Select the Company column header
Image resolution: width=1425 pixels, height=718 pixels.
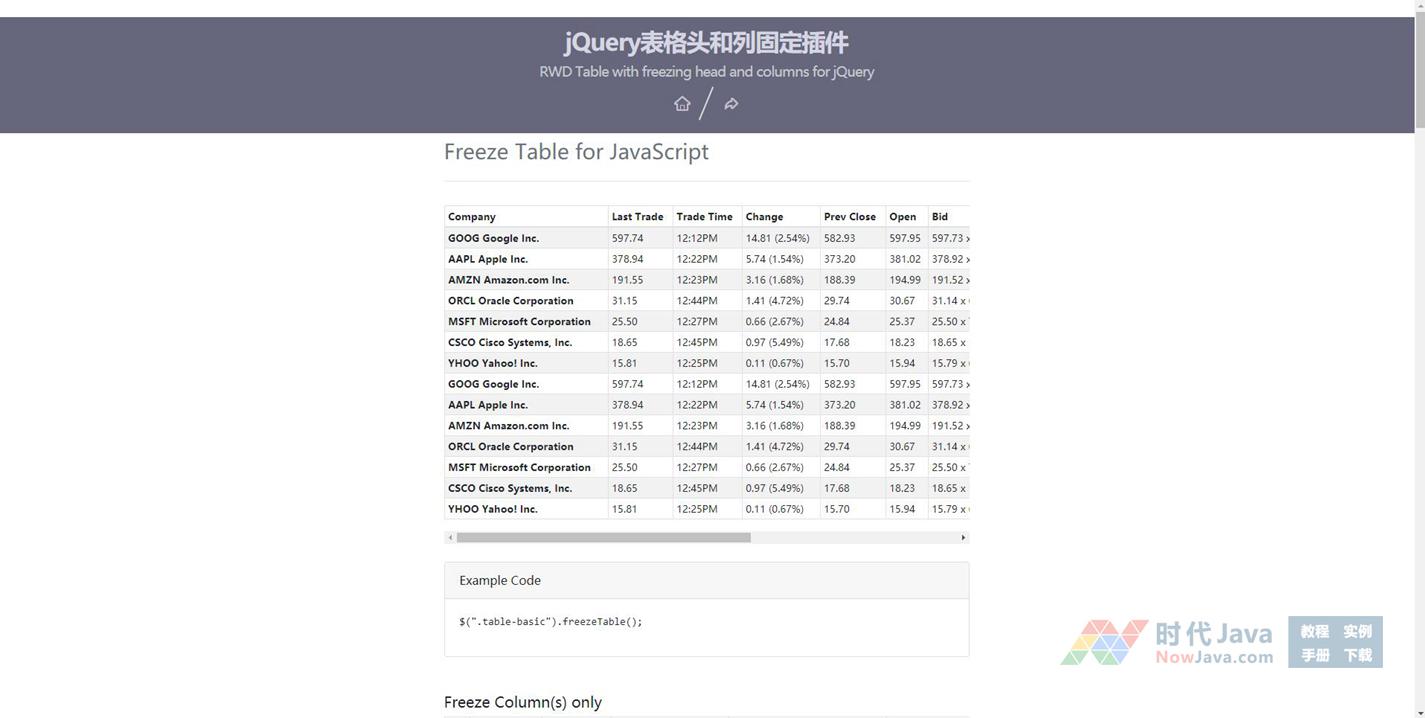coord(472,217)
